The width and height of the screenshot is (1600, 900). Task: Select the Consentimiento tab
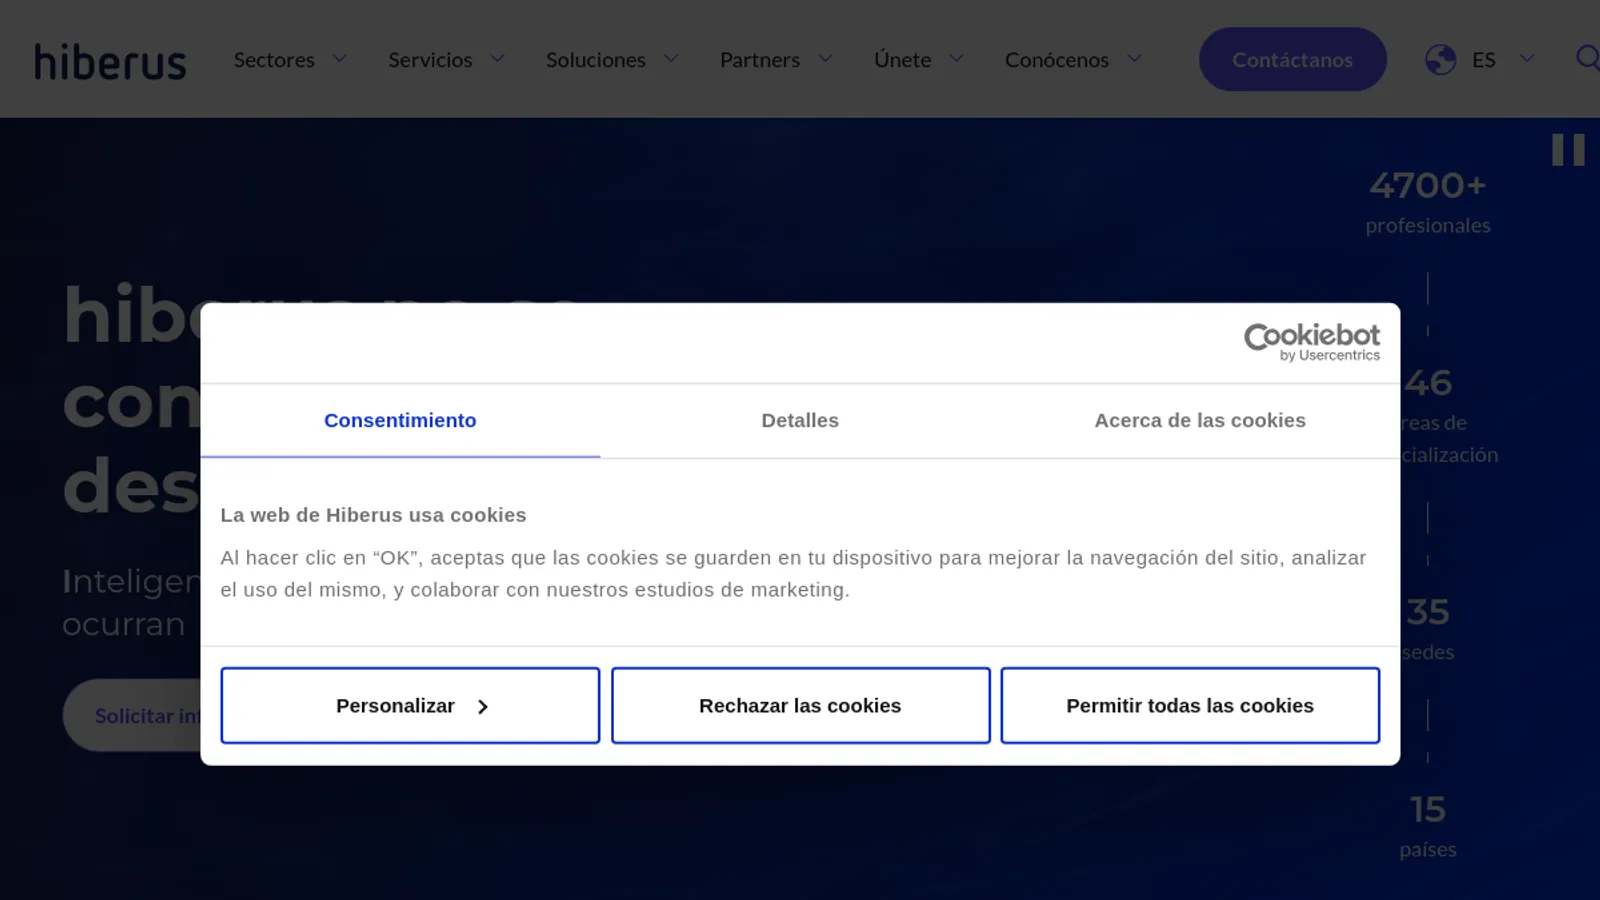pyautogui.click(x=400, y=421)
